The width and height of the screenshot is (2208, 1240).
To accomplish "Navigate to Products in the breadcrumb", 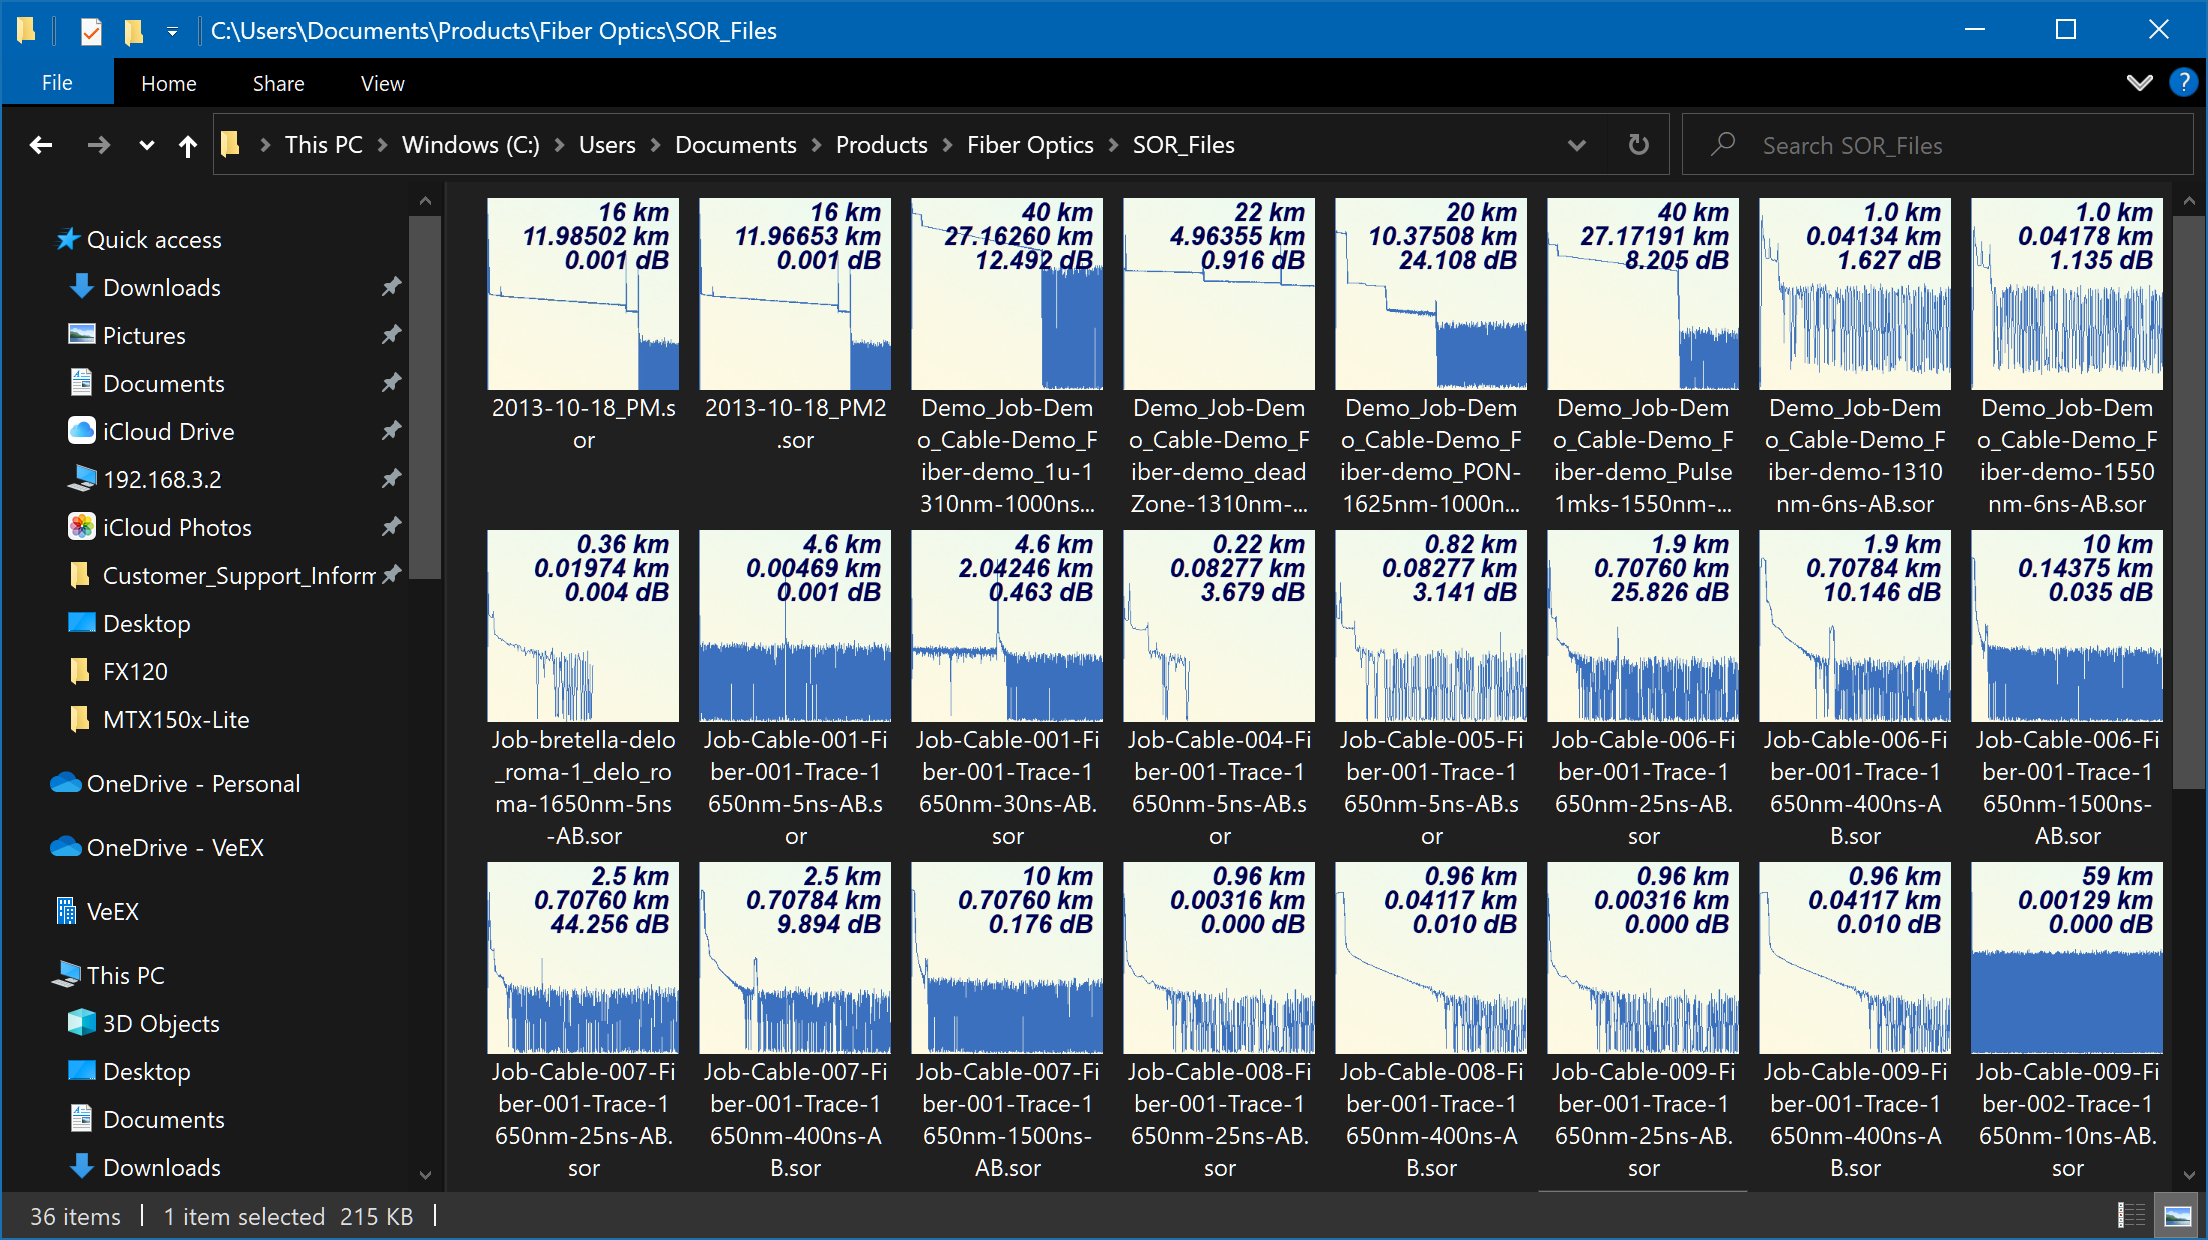I will pos(881,145).
